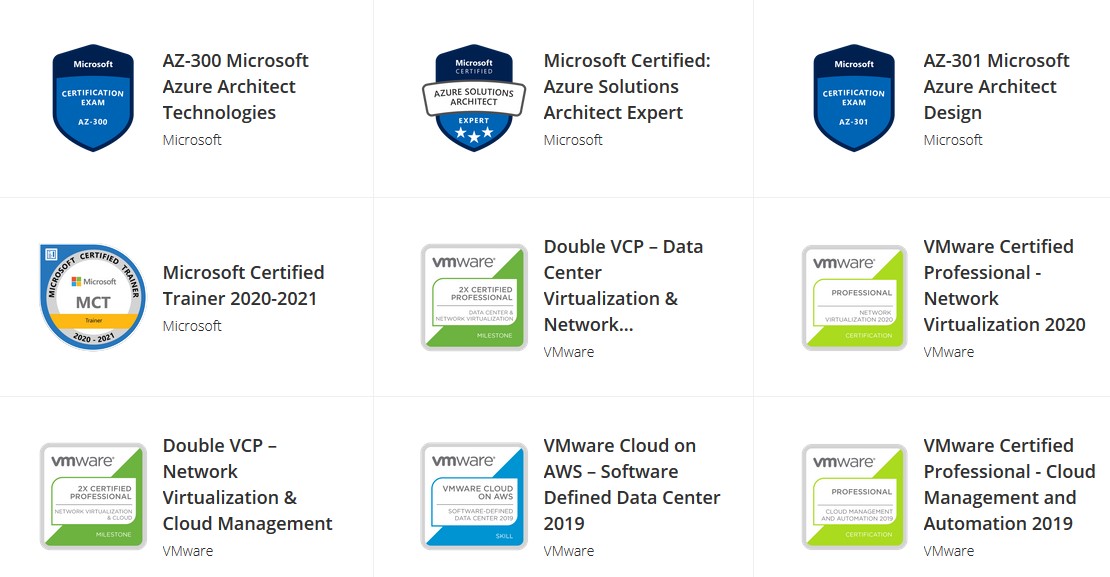1110x577 pixels.
Task: Open Microsoft Certified: Azure Solutions Architect Expert title
Action: 626,86
